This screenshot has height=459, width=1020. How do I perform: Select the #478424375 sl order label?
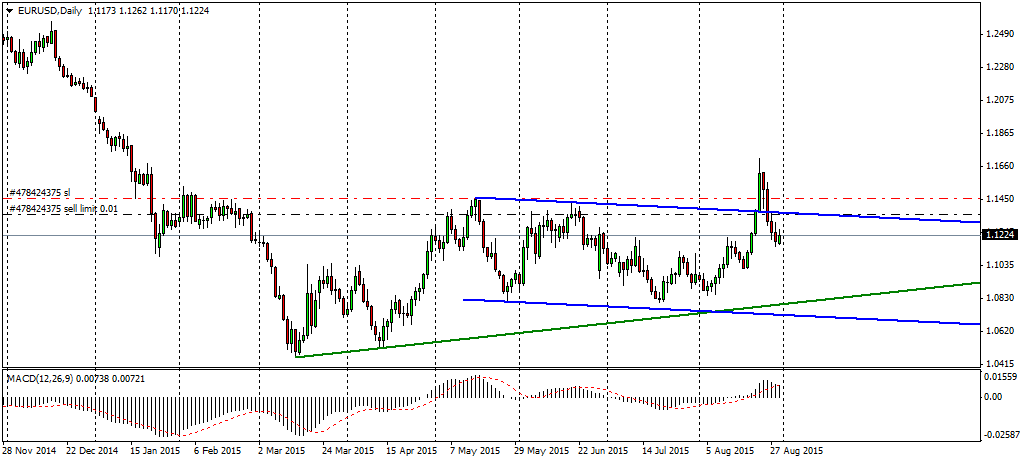(x=39, y=192)
